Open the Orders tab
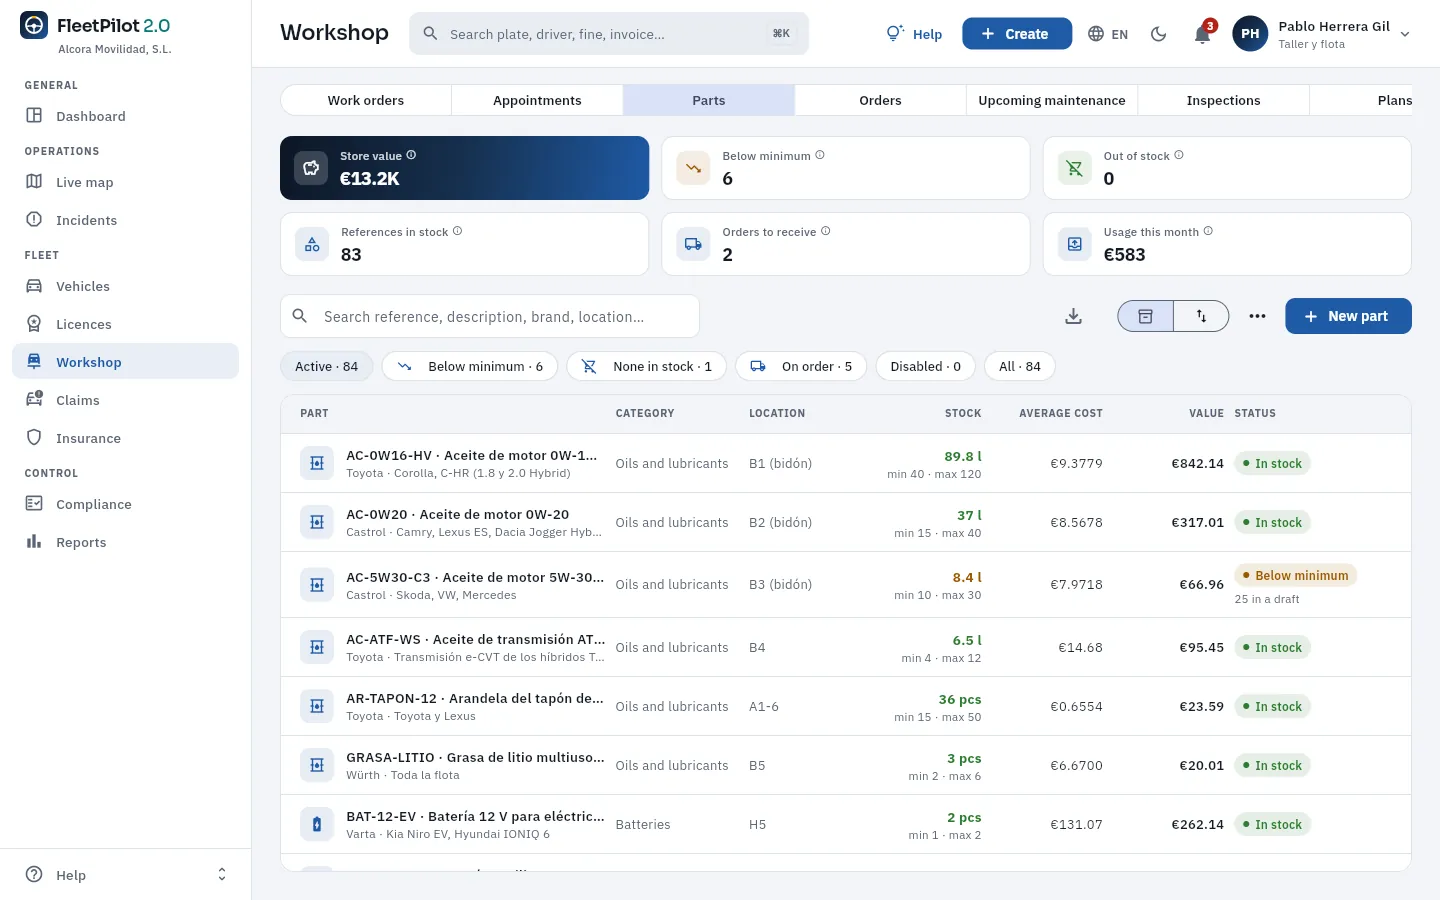This screenshot has width=1440, height=900. (x=880, y=100)
